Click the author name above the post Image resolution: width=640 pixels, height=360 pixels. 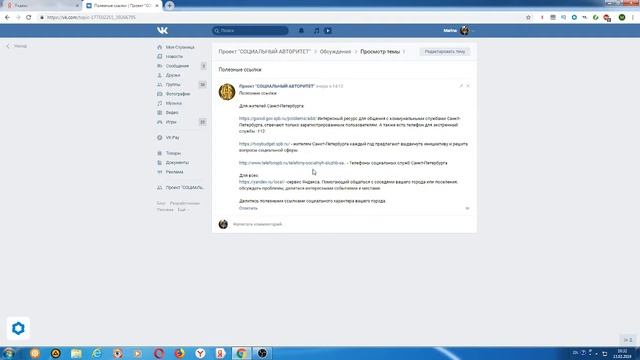click(x=276, y=87)
